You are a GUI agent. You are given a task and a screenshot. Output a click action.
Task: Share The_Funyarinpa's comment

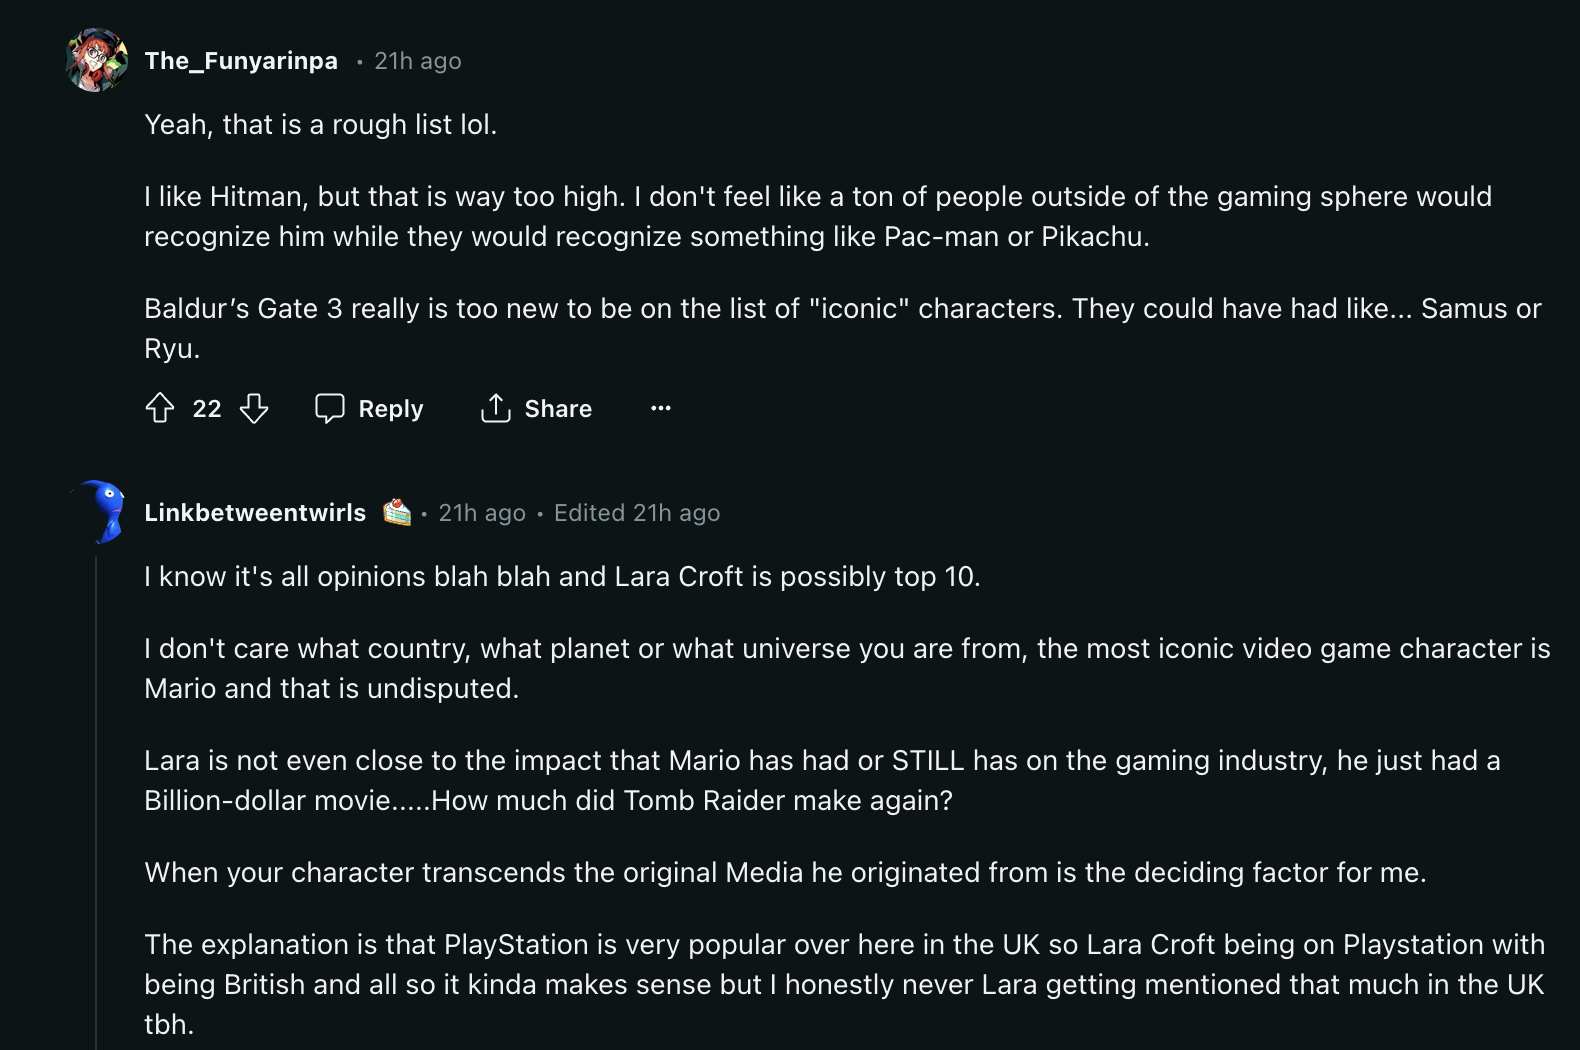(x=536, y=408)
